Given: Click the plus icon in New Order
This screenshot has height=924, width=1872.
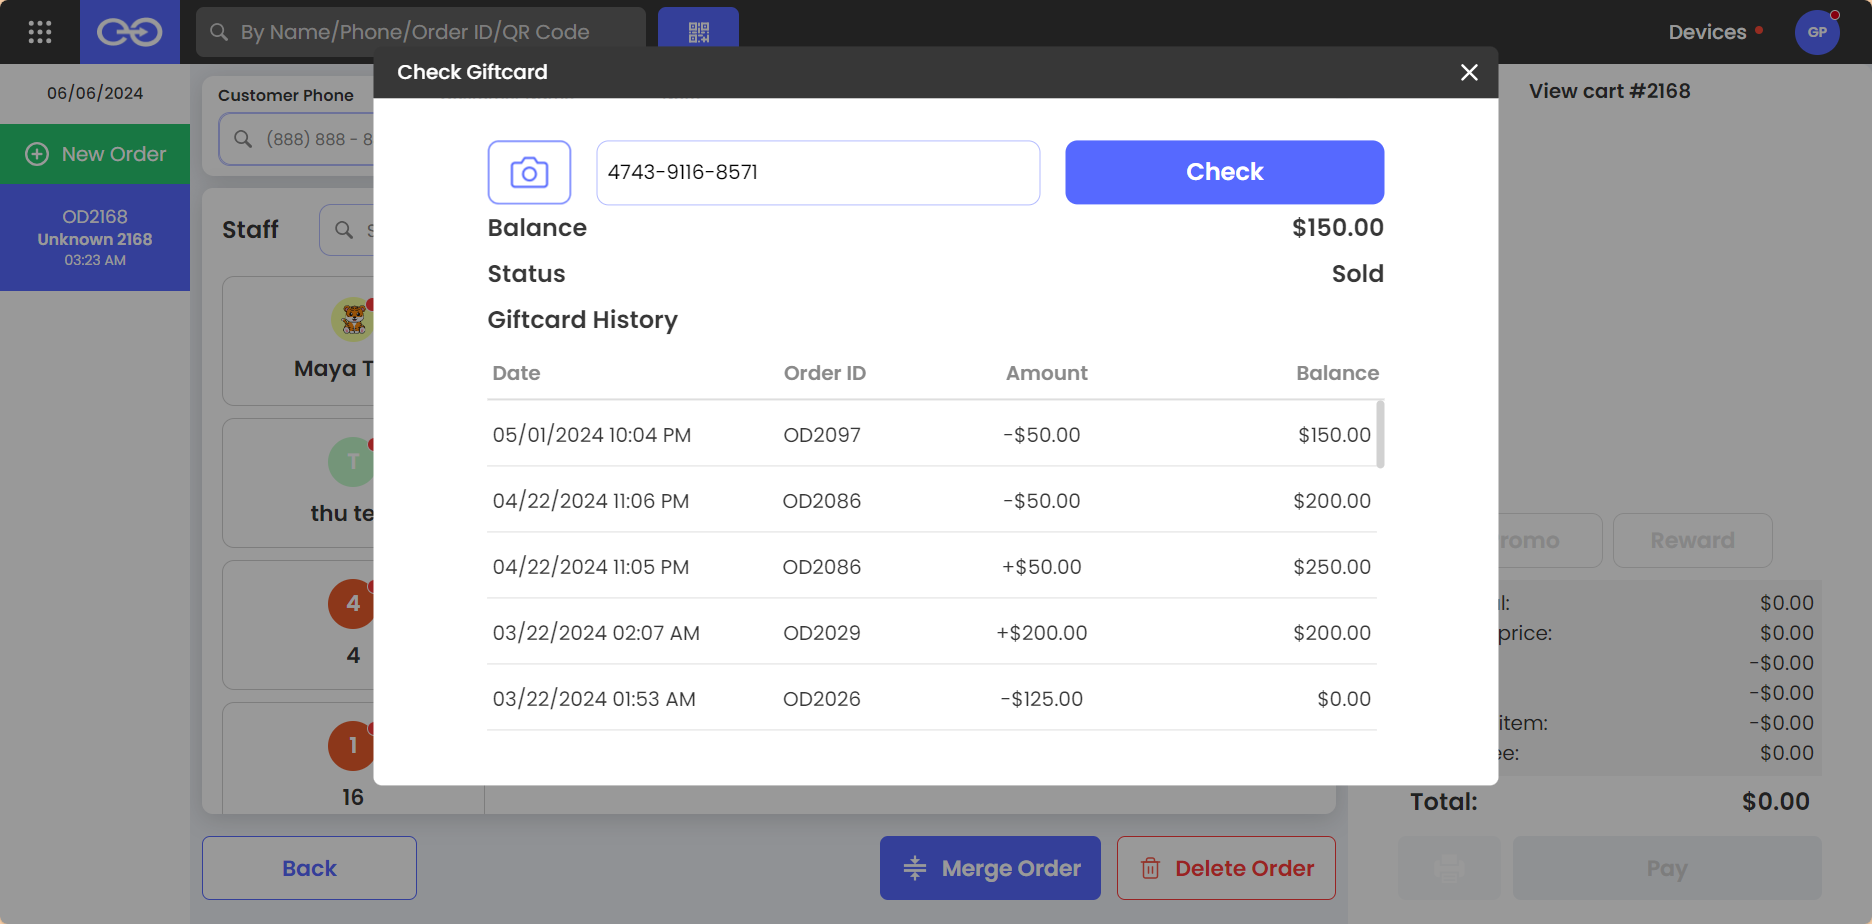Looking at the screenshot, I should click(37, 154).
